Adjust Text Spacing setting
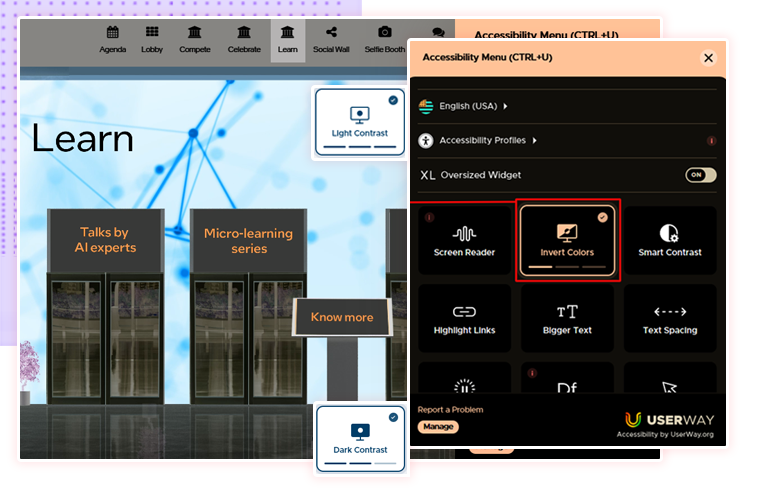Image resolution: width=760 pixels, height=490 pixels. pyautogui.click(x=670, y=319)
